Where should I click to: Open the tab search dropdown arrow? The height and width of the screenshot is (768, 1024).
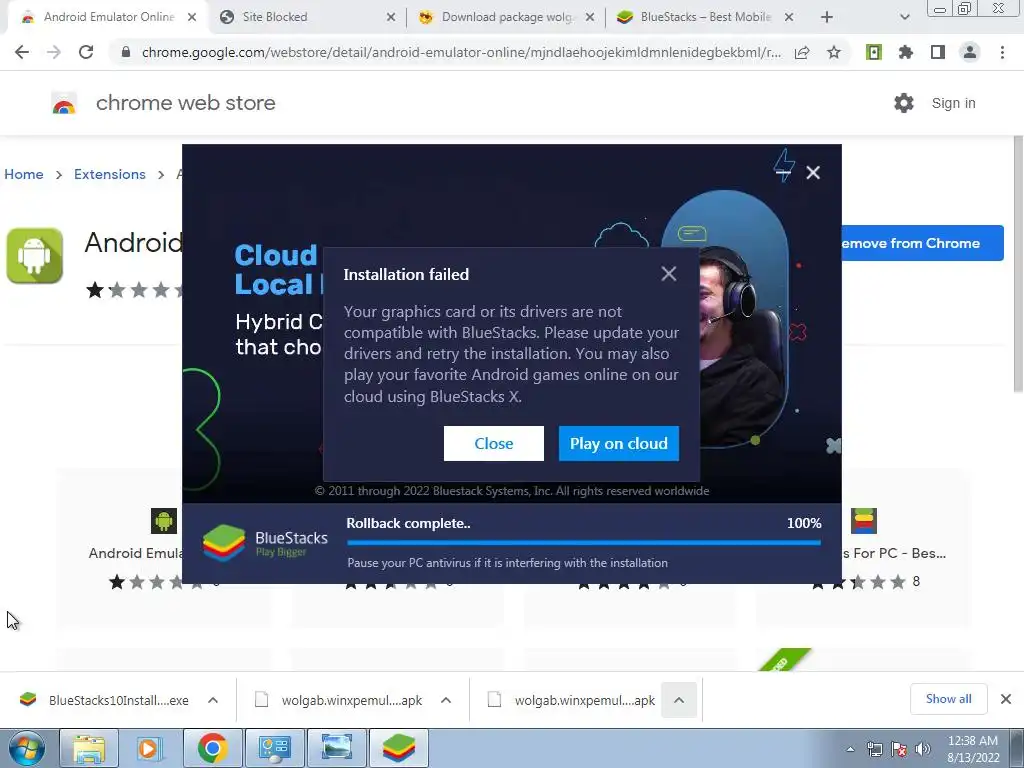coord(904,17)
